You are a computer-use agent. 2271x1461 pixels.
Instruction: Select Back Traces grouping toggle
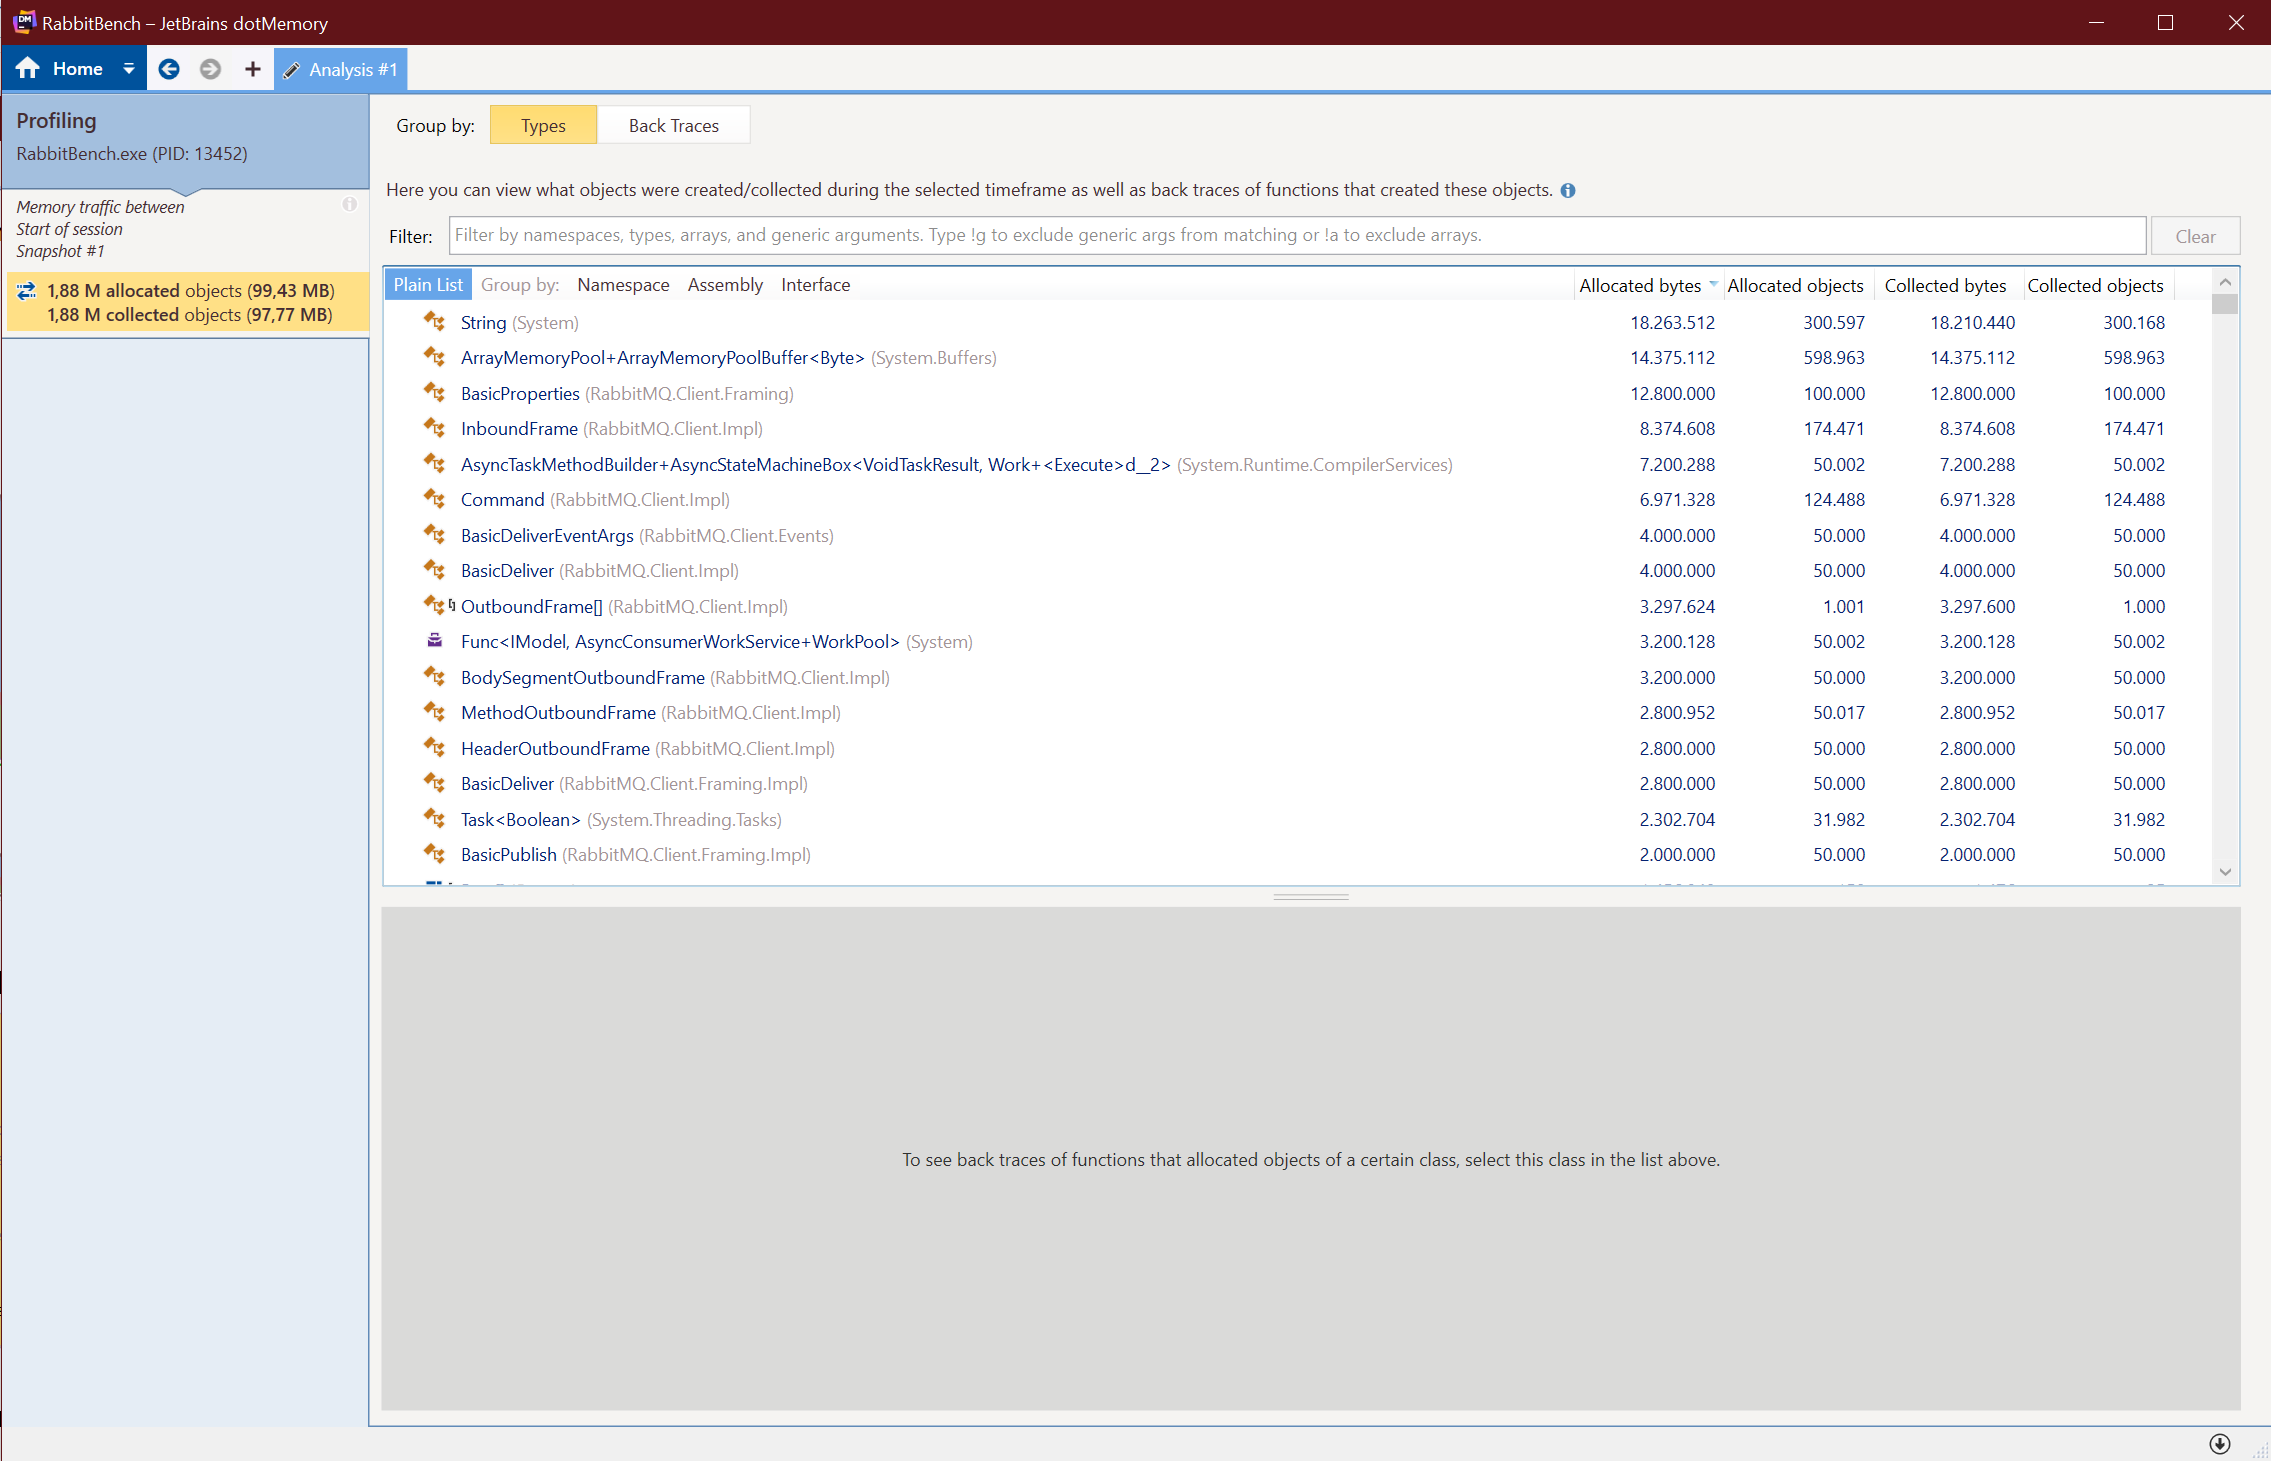tap(674, 126)
